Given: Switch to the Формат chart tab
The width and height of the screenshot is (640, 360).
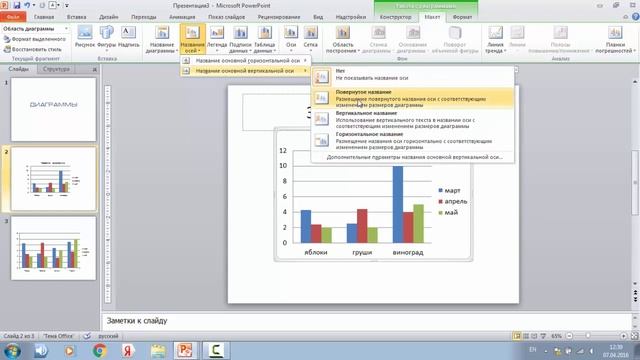Looking at the screenshot, I should (x=462, y=17).
